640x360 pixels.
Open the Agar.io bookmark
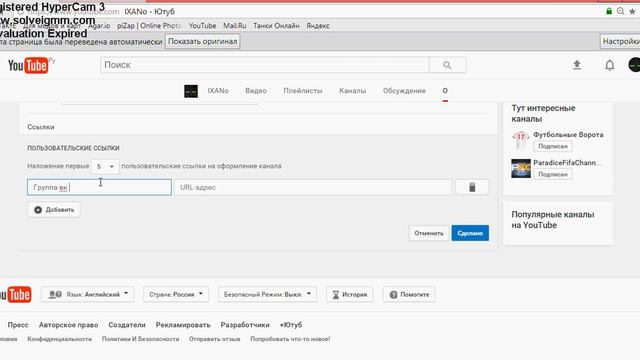click(99, 26)
